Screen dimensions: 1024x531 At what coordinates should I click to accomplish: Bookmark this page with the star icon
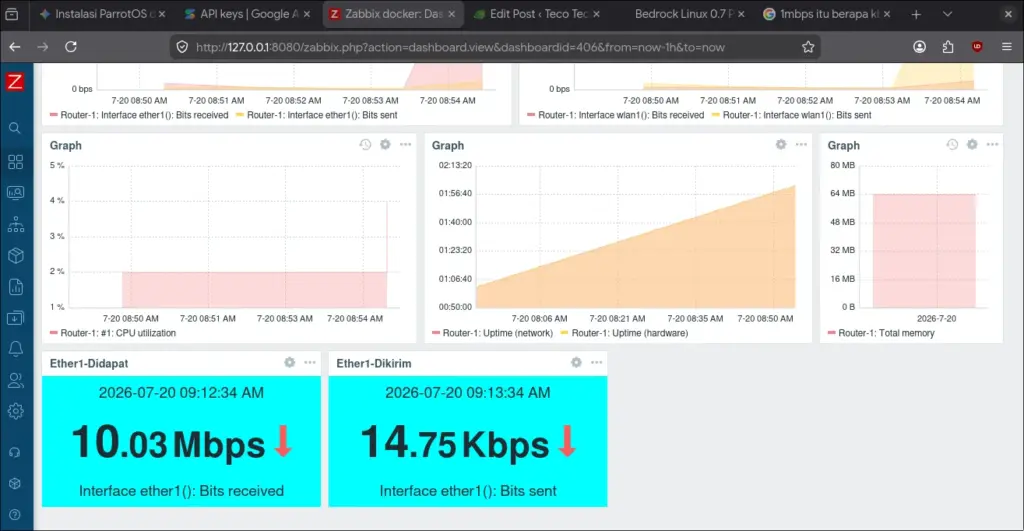click(808, 47)
